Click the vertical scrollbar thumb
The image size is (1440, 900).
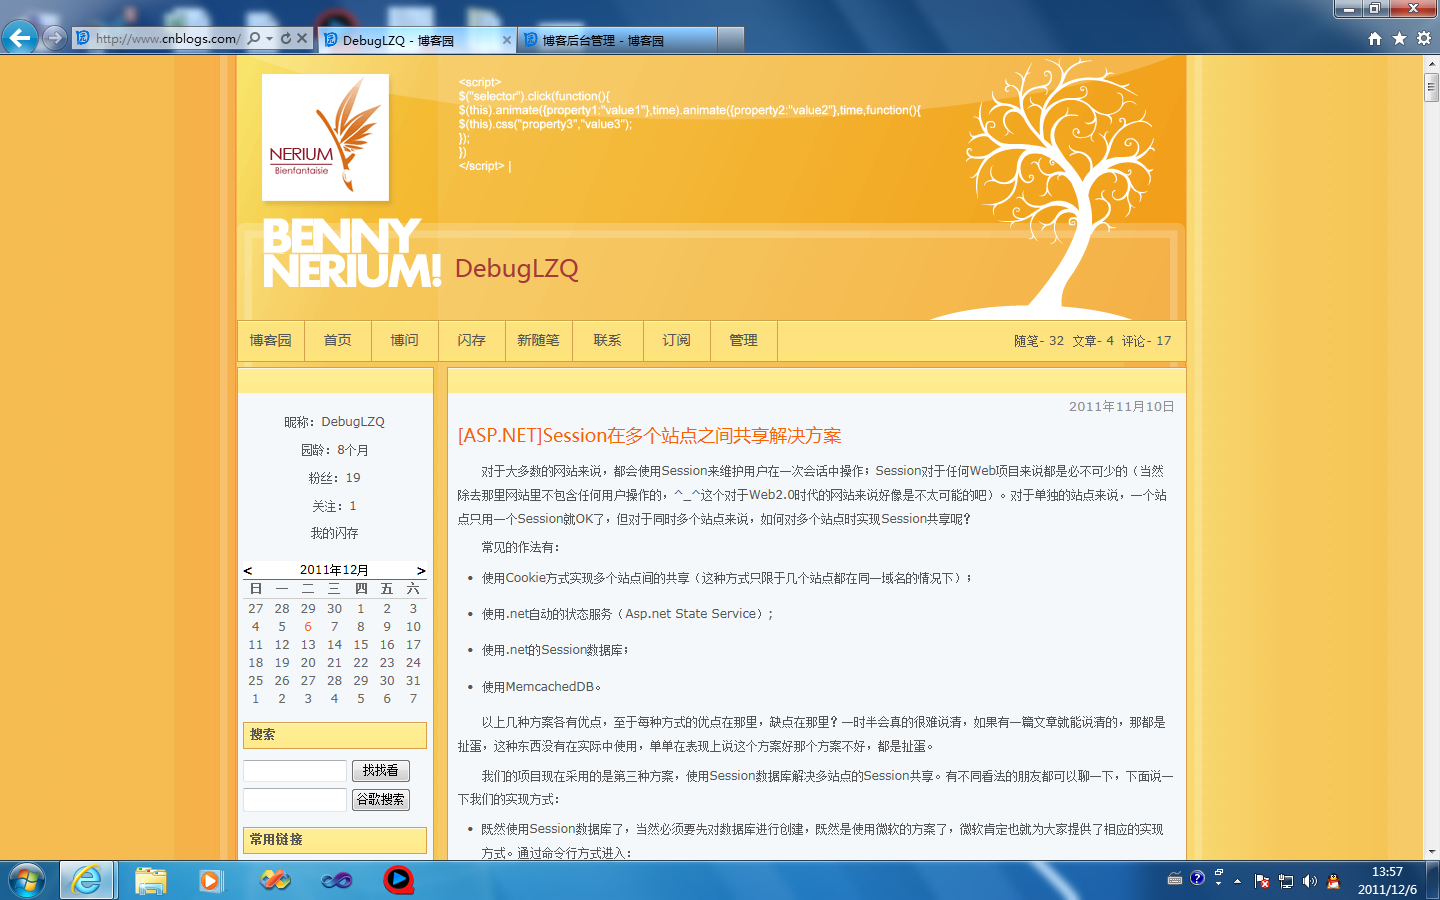point(1431,87)
